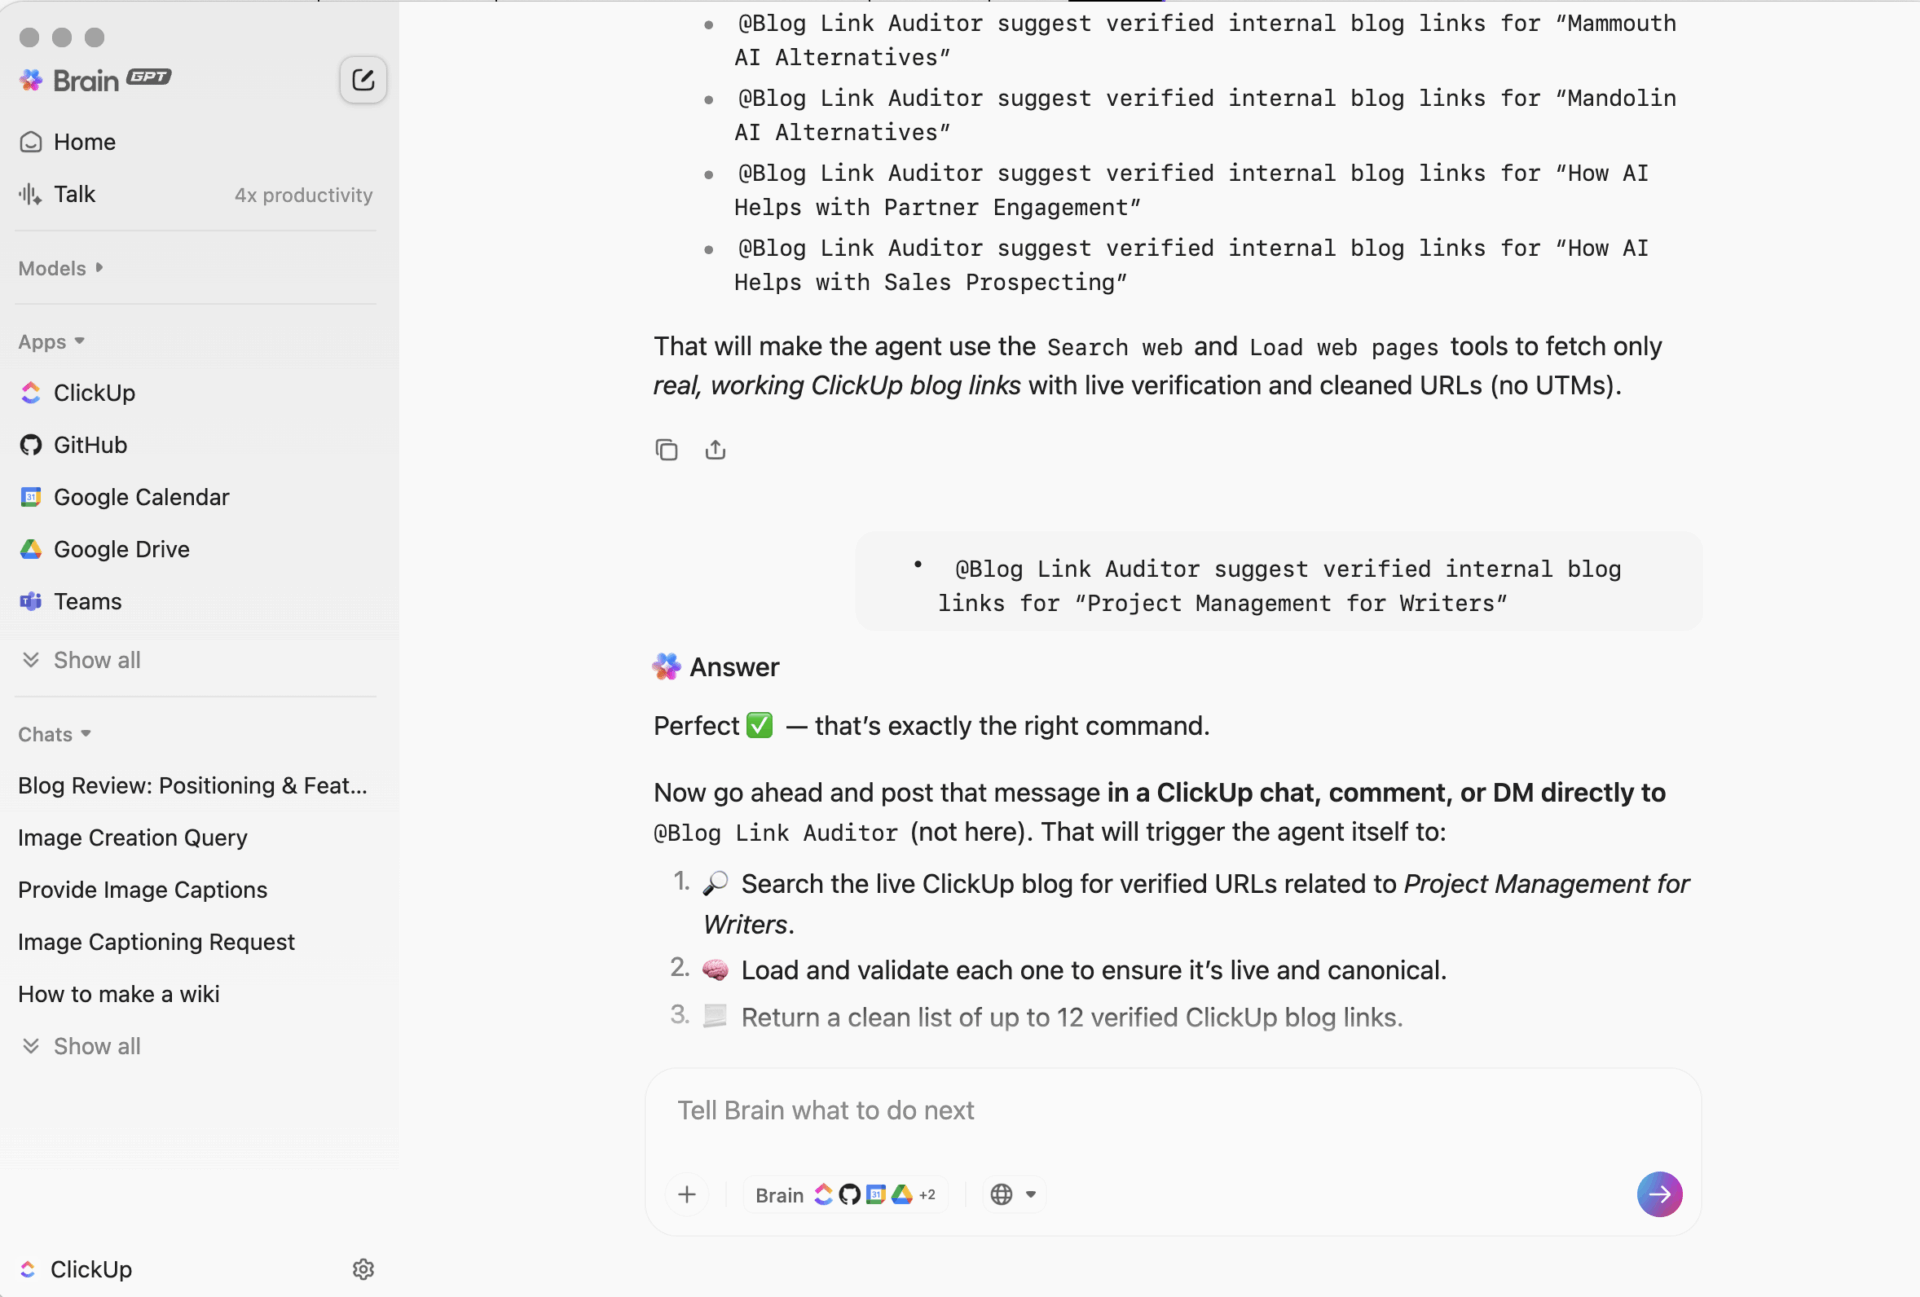Show all apps in the sidebar

96,659
